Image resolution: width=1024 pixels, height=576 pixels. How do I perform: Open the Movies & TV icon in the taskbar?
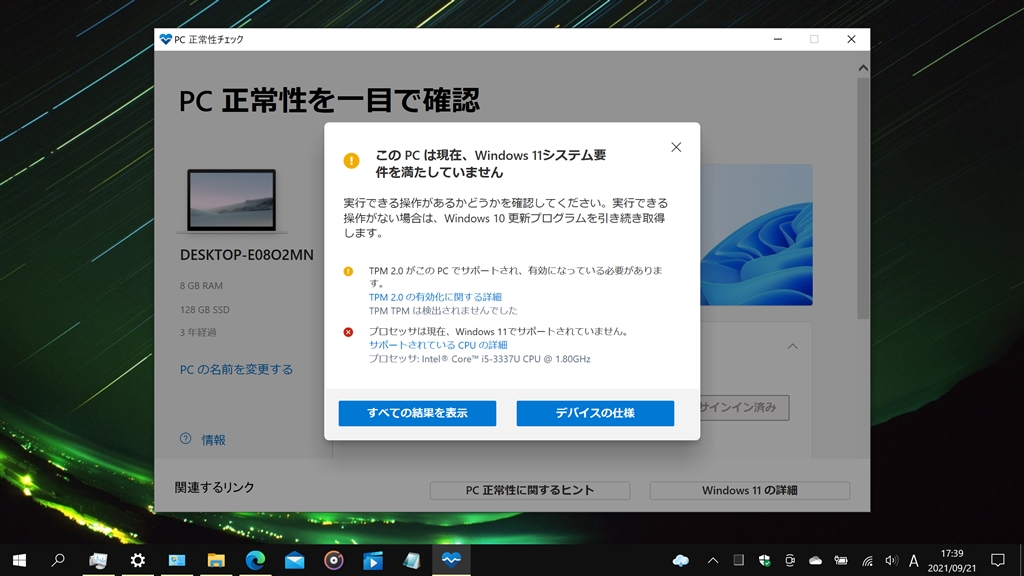[373, 560]
